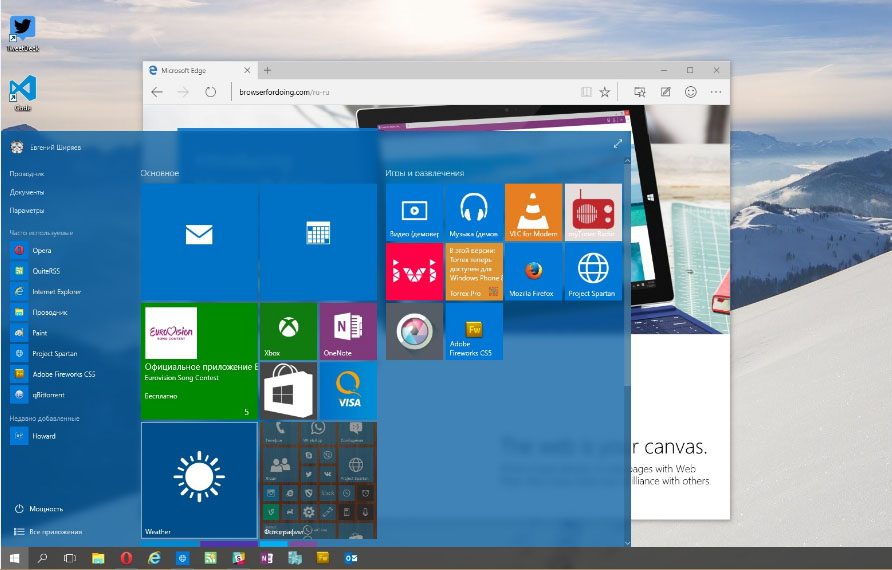Open Internet Explorer from taskbar
Viewport: 892px width, 570px height.
click(x=154, y=558)
